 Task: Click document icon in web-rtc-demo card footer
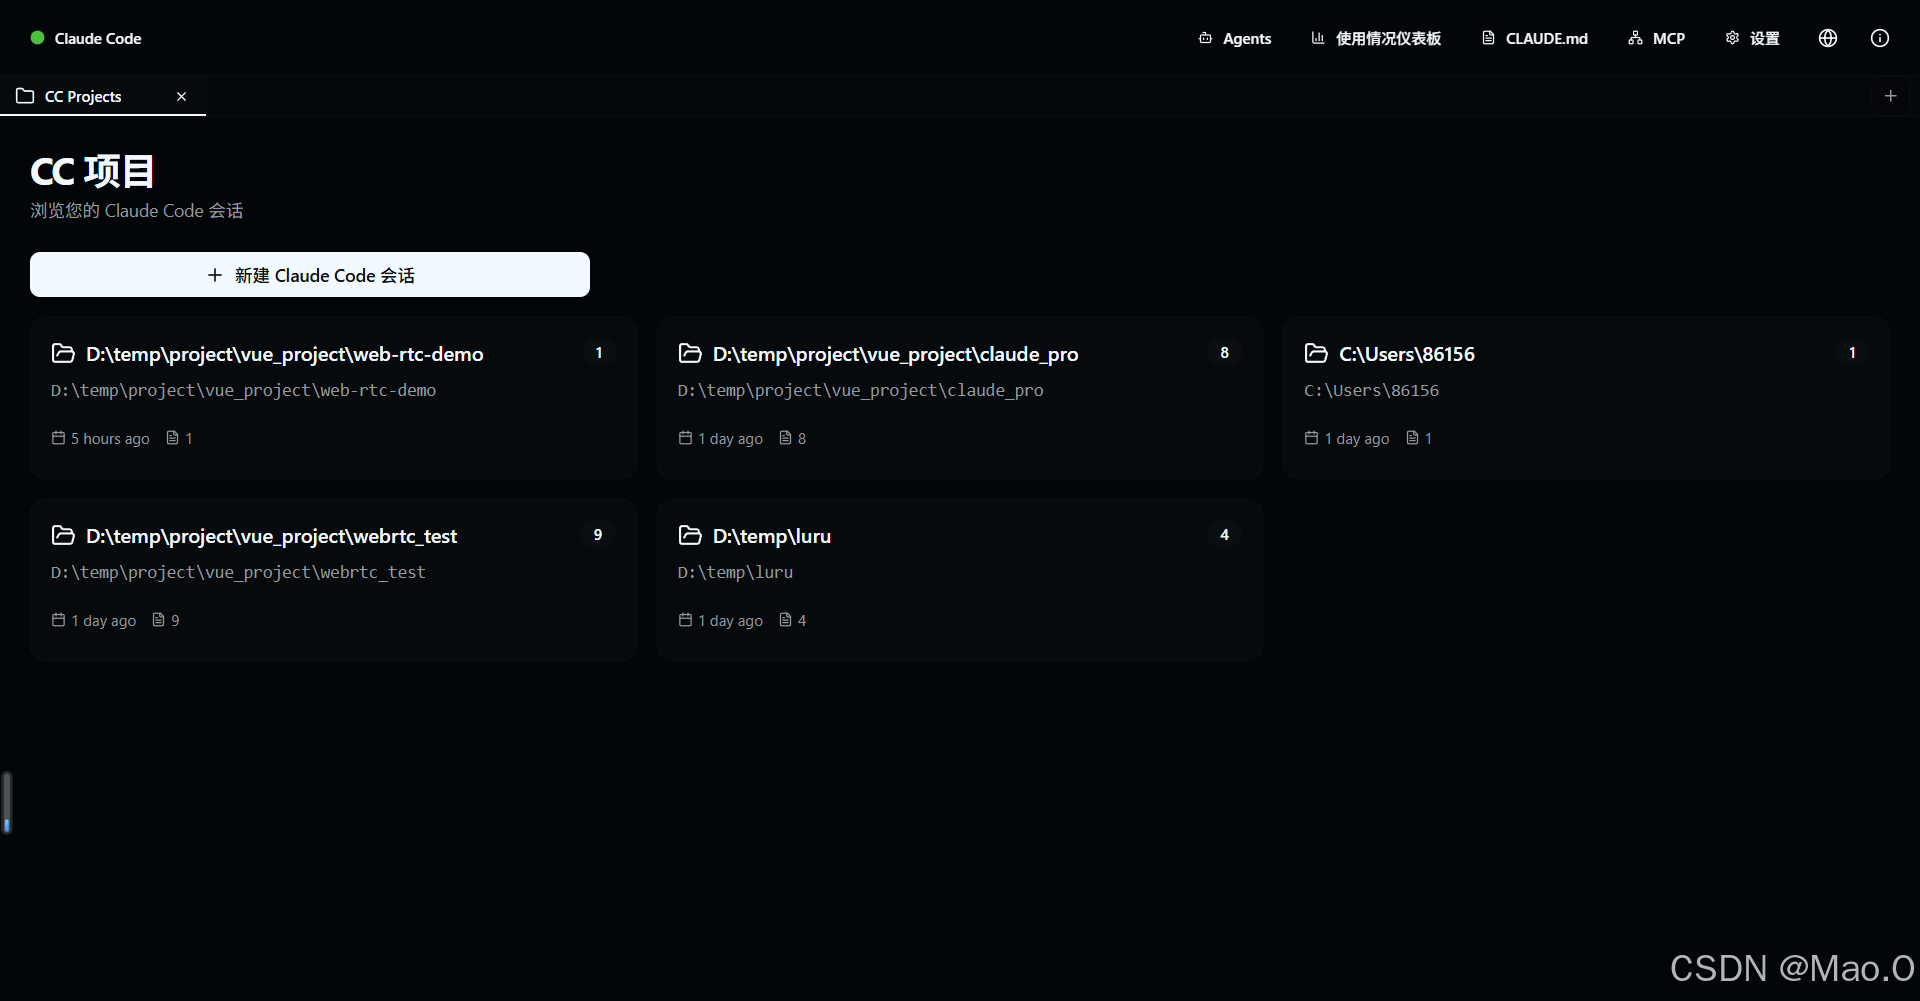coord(172,438)
